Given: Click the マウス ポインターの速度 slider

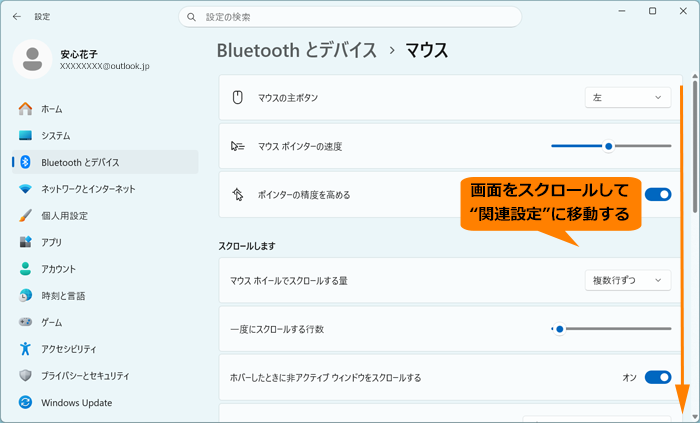Looking at the screenshot, I should 611,146.
